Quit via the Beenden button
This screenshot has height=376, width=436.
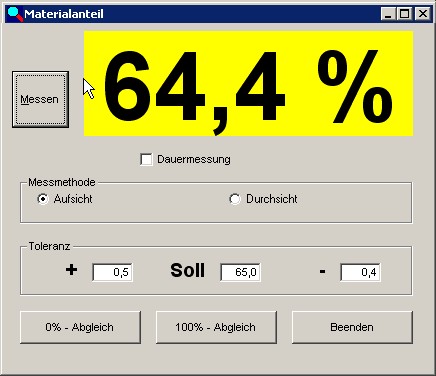352,327
